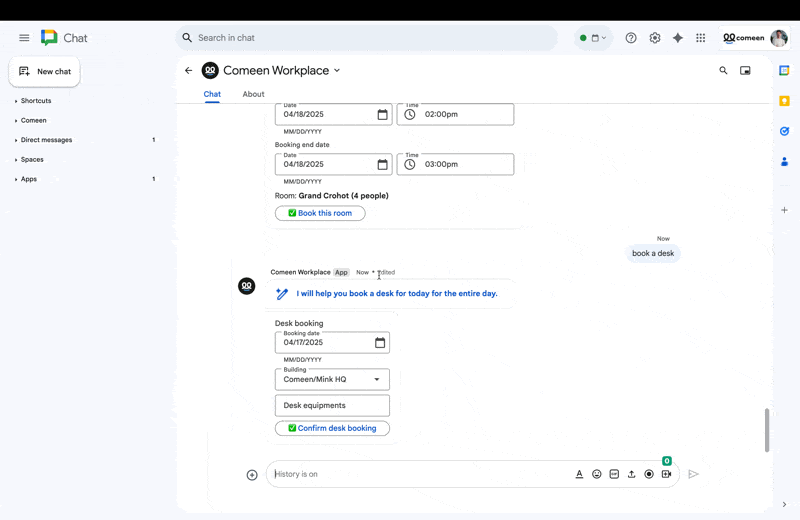This screenshot has width=800, height=520.
Task: Open the Building Comeen/Mink HQ dropdown
Action: (332, 380)
